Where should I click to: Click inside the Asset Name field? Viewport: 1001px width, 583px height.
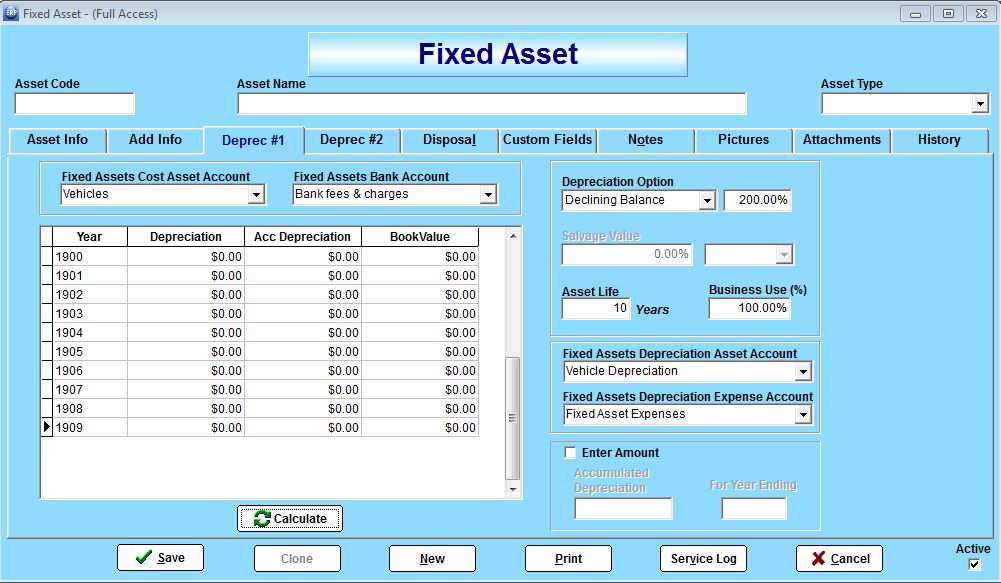[x=490, y=103]
